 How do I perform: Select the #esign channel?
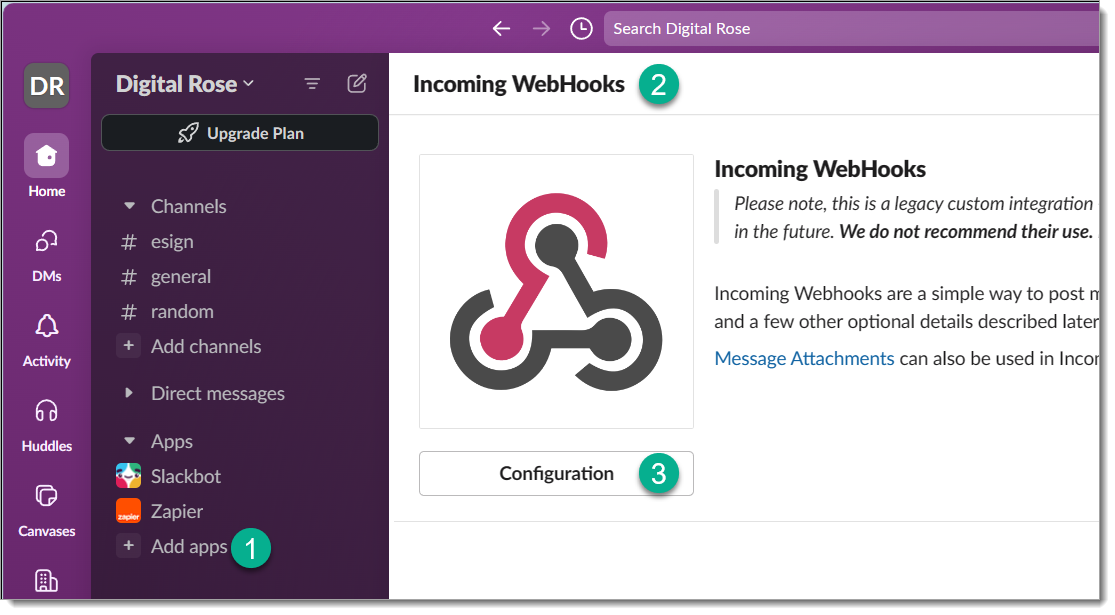[171, 241]
